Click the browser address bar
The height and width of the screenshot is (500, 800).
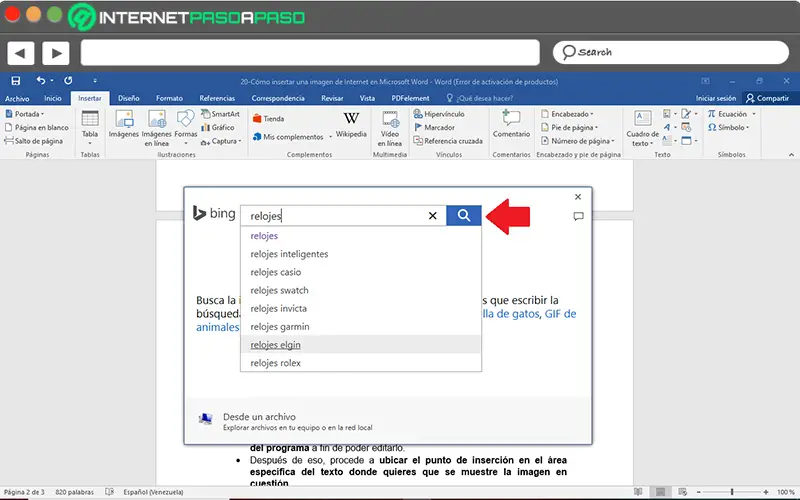tap(310, 53)
